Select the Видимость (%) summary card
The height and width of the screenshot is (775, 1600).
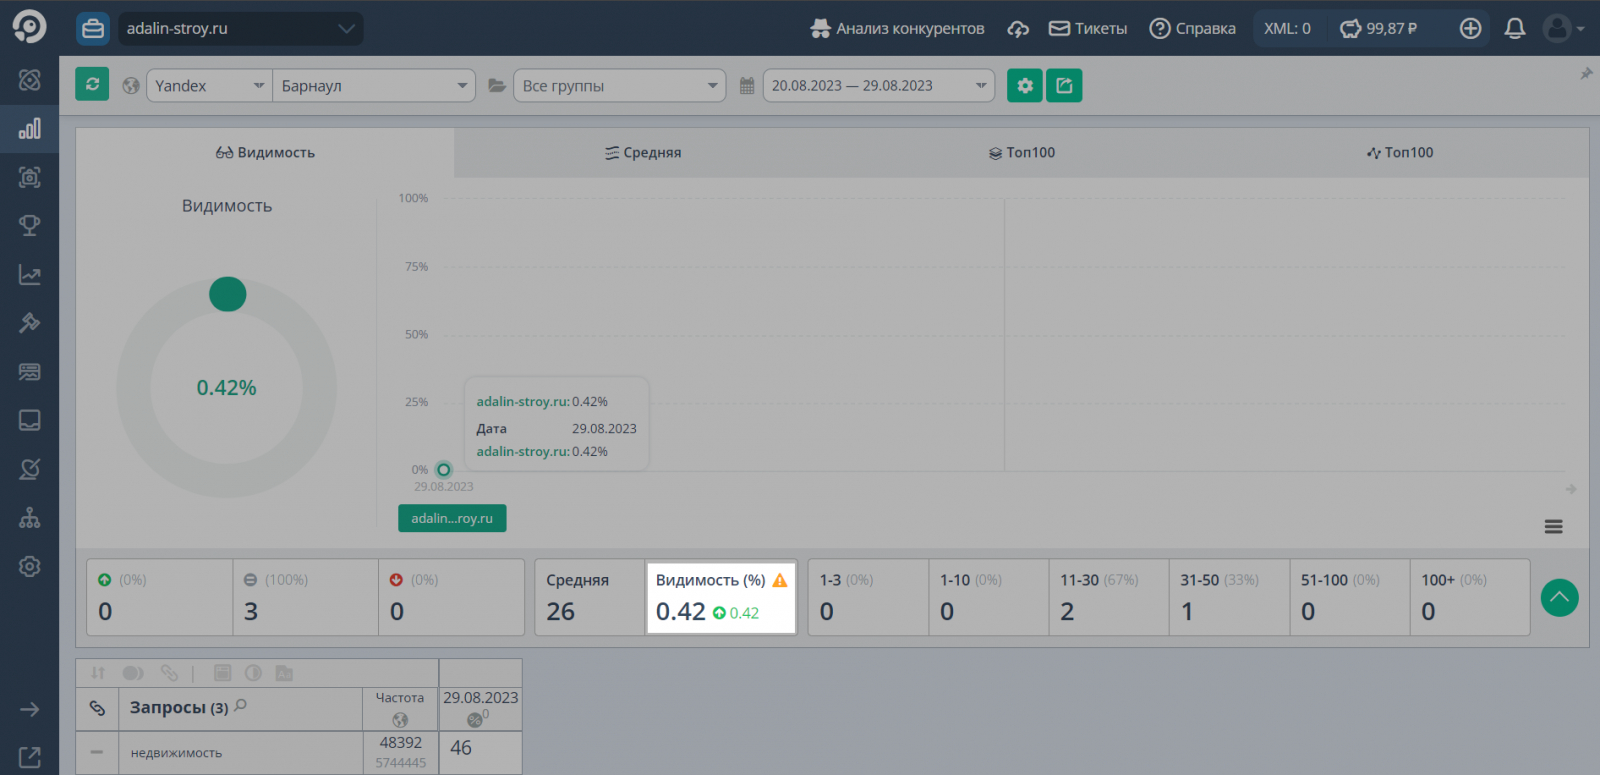point(720,597)
